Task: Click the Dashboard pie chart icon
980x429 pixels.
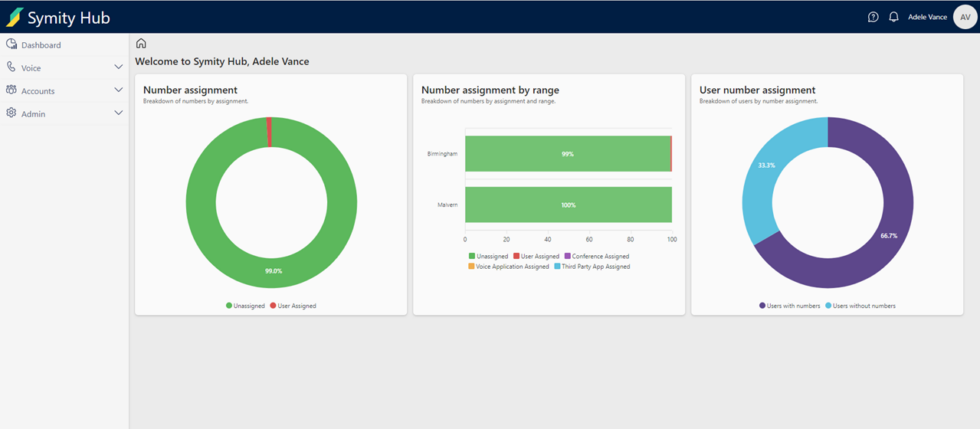Action: coord(11,44)
